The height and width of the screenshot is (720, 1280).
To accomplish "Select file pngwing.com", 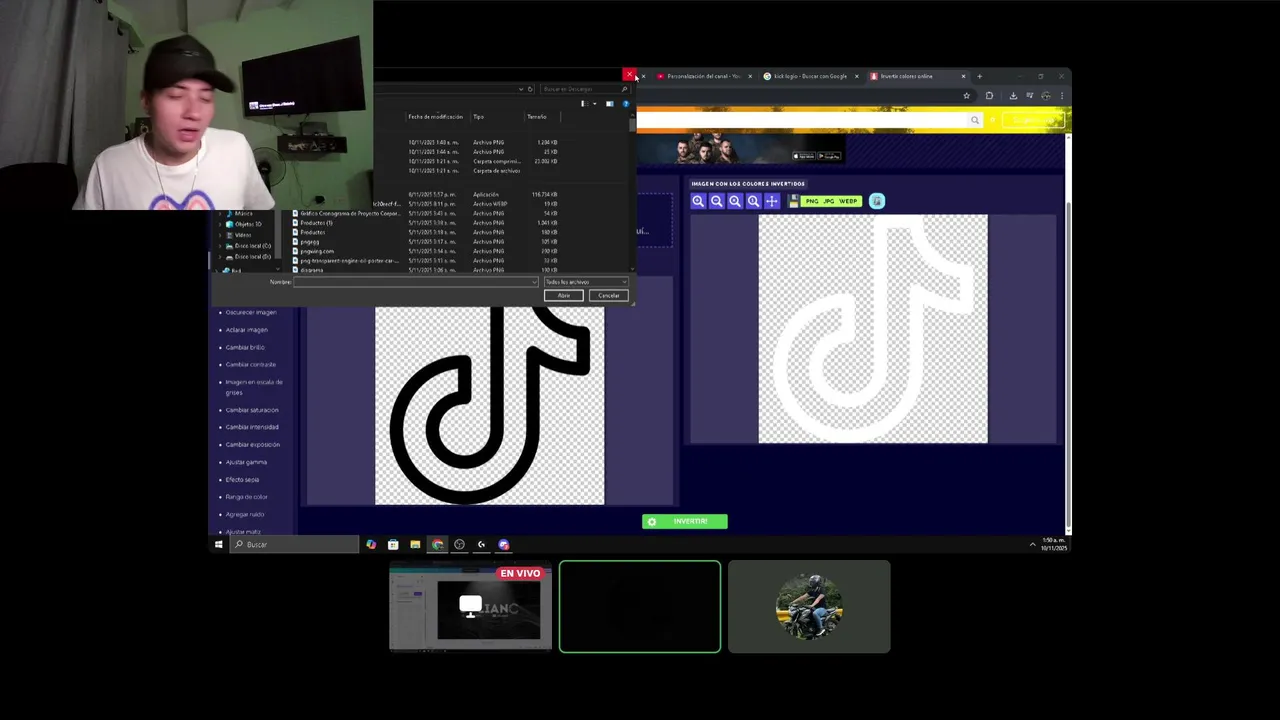I will click(317, 251).
